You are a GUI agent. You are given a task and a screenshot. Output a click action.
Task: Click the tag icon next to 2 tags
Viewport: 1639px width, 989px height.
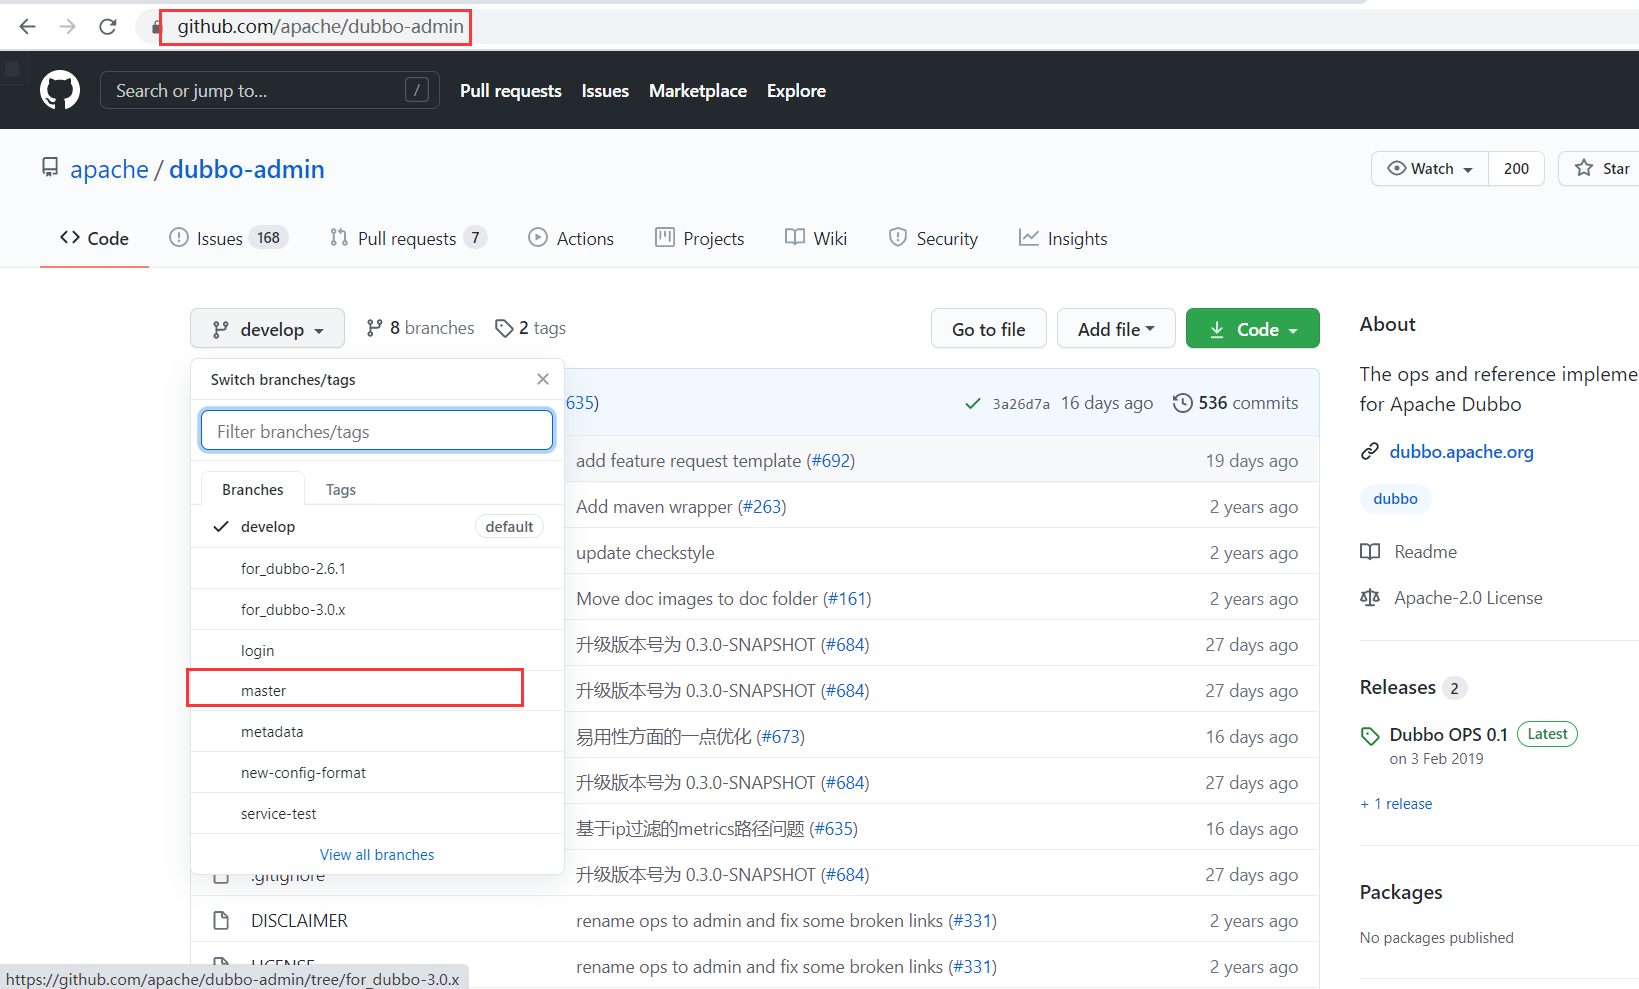pos(504,328)
